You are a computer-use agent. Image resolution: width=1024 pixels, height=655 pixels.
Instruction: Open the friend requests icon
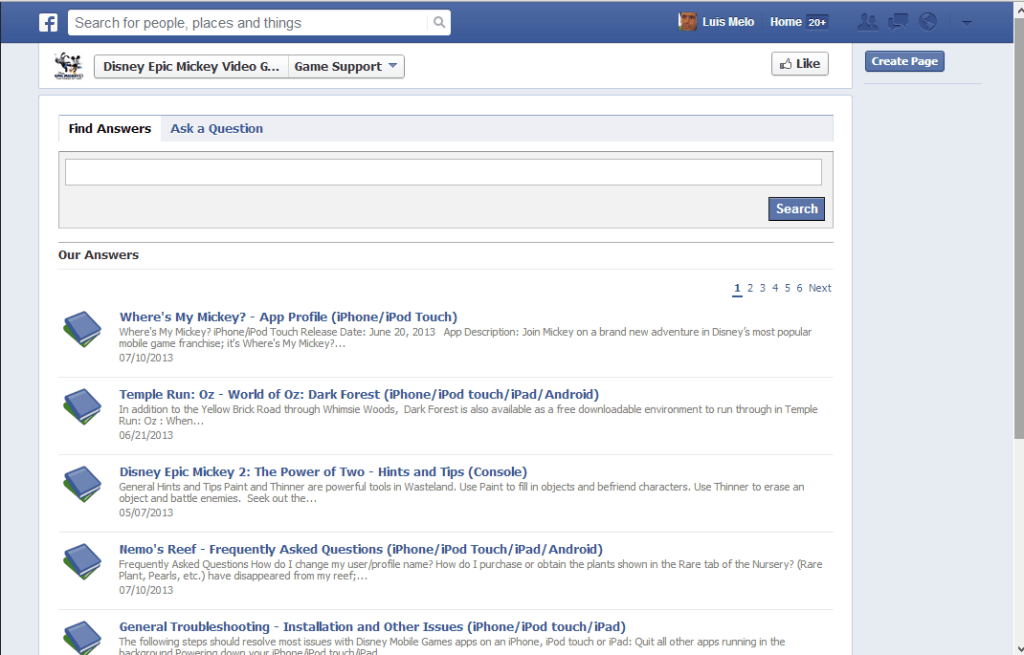coord(867,22)
